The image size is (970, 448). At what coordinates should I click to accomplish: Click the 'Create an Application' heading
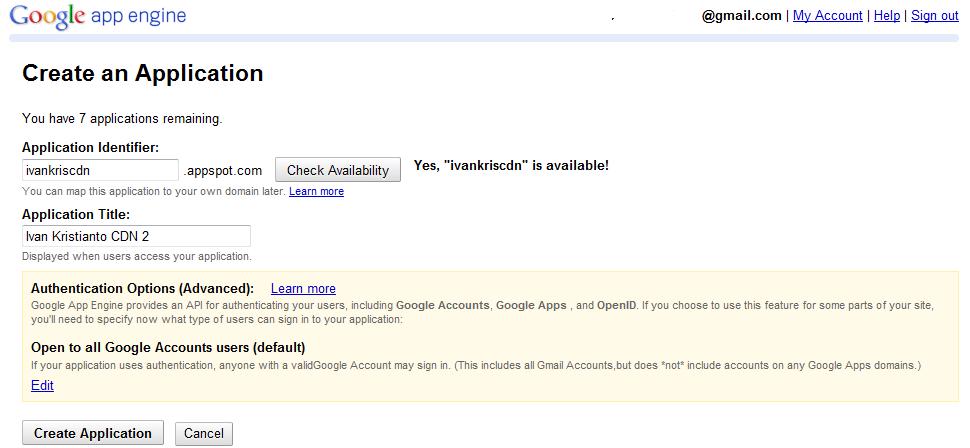tap(143, 73)
